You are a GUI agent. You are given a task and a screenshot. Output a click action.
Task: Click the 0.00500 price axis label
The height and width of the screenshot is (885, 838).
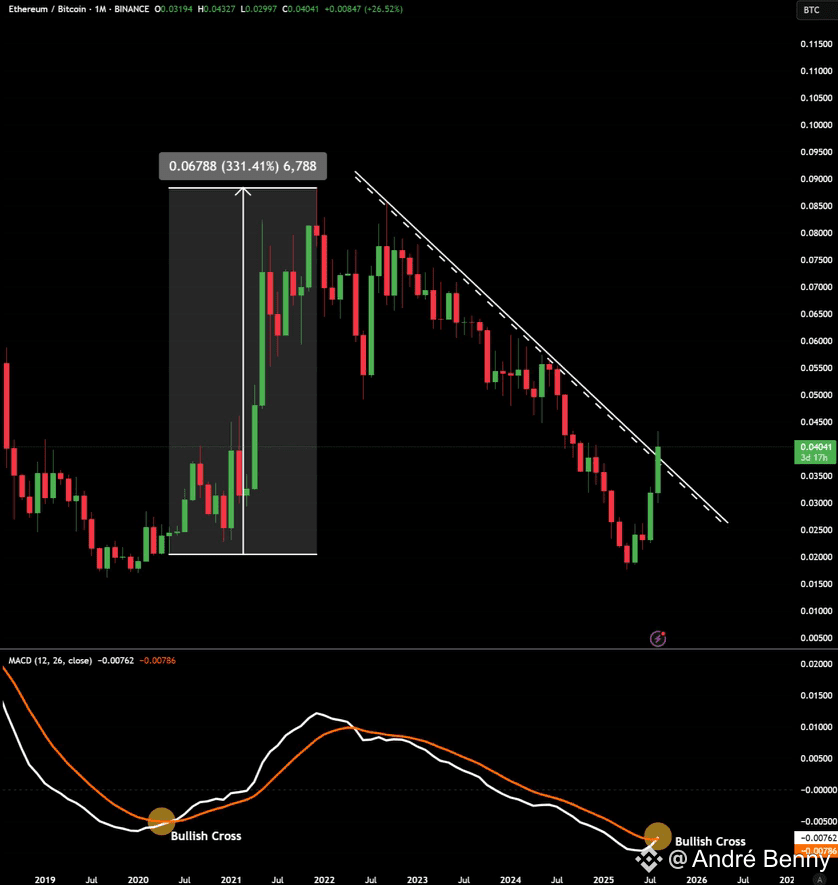[816, 638]
